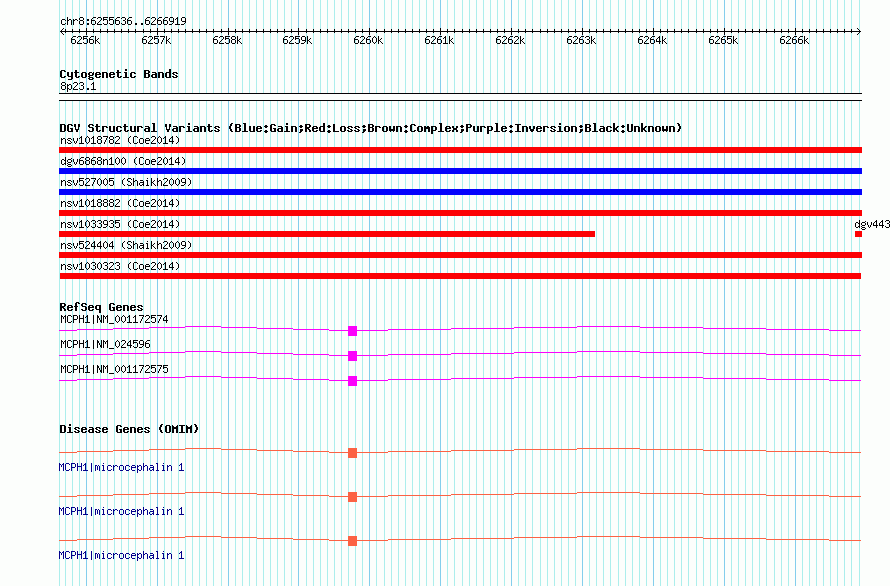
Task: Click the third orange OMIM exon box
Action: pos(352,541)
